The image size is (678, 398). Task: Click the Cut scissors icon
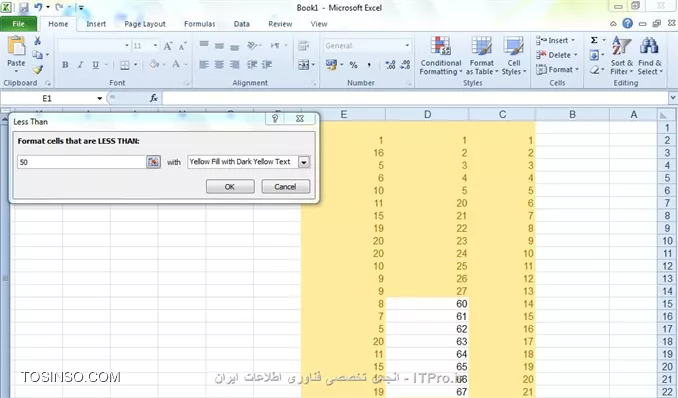(38, 41)
